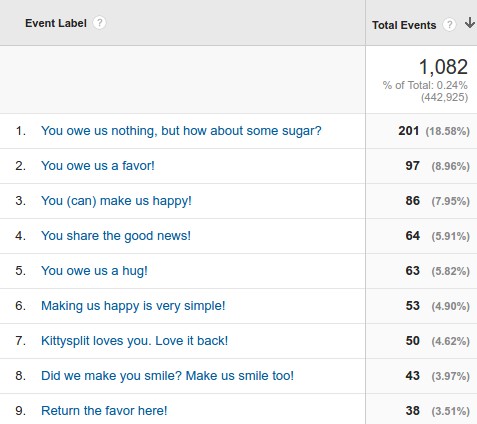Viewport: 477px width, 424px height.
Task: Sort by Total Events header text
Action: [x=404, y=25]
